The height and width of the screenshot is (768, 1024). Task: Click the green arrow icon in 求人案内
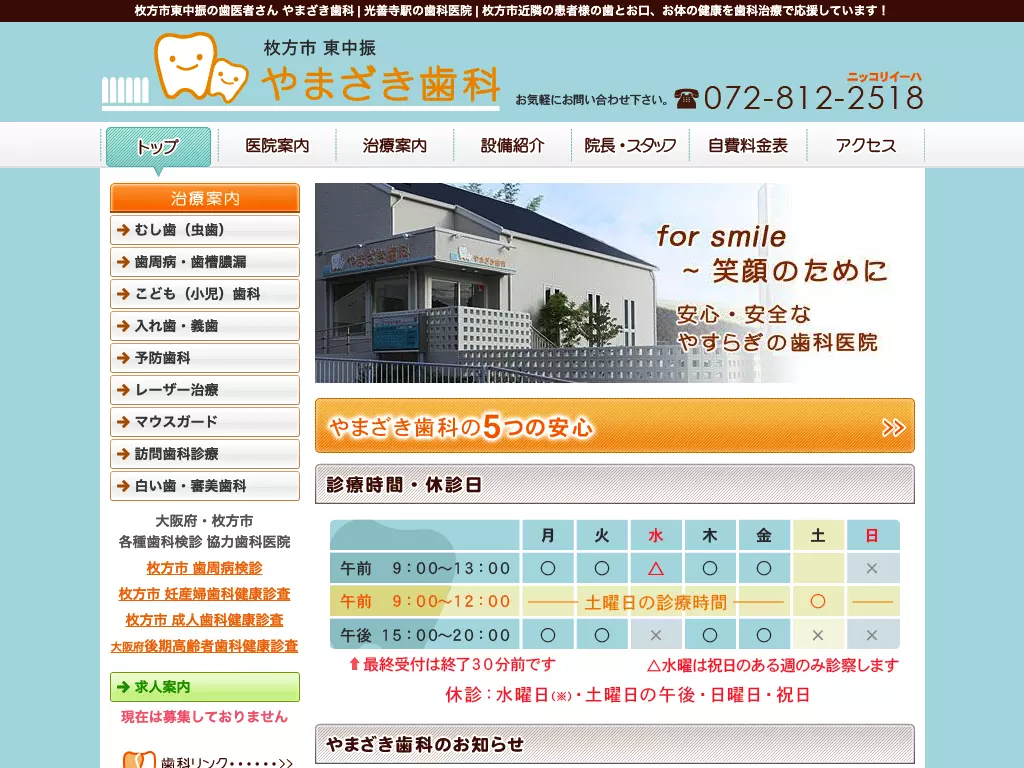point(123,687)
